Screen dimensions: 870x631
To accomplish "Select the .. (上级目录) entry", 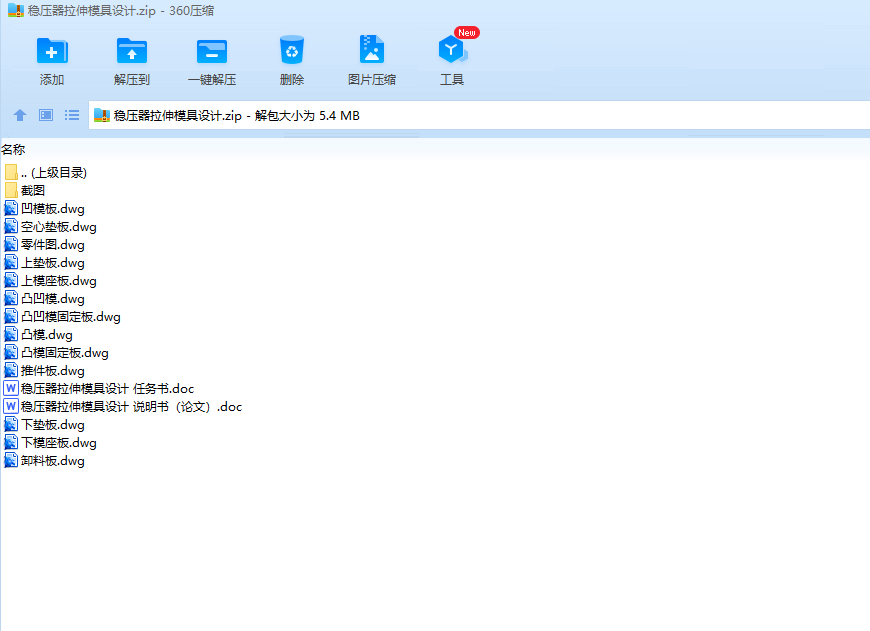I will [54, 173].
